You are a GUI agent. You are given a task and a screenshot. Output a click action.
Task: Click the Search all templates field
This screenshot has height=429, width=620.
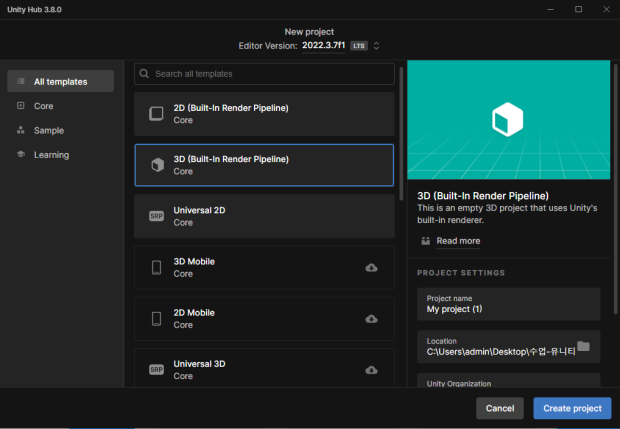pyautogui.click(x=264, y=74)
